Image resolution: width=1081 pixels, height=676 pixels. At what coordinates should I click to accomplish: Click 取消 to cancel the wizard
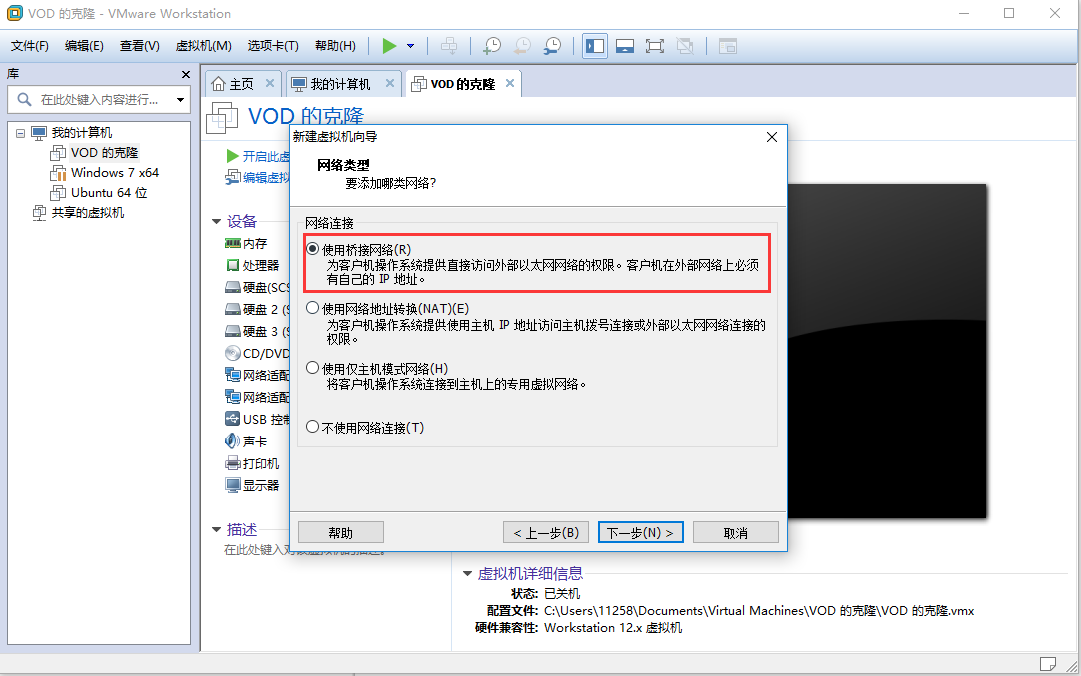[x=736, y=533]
